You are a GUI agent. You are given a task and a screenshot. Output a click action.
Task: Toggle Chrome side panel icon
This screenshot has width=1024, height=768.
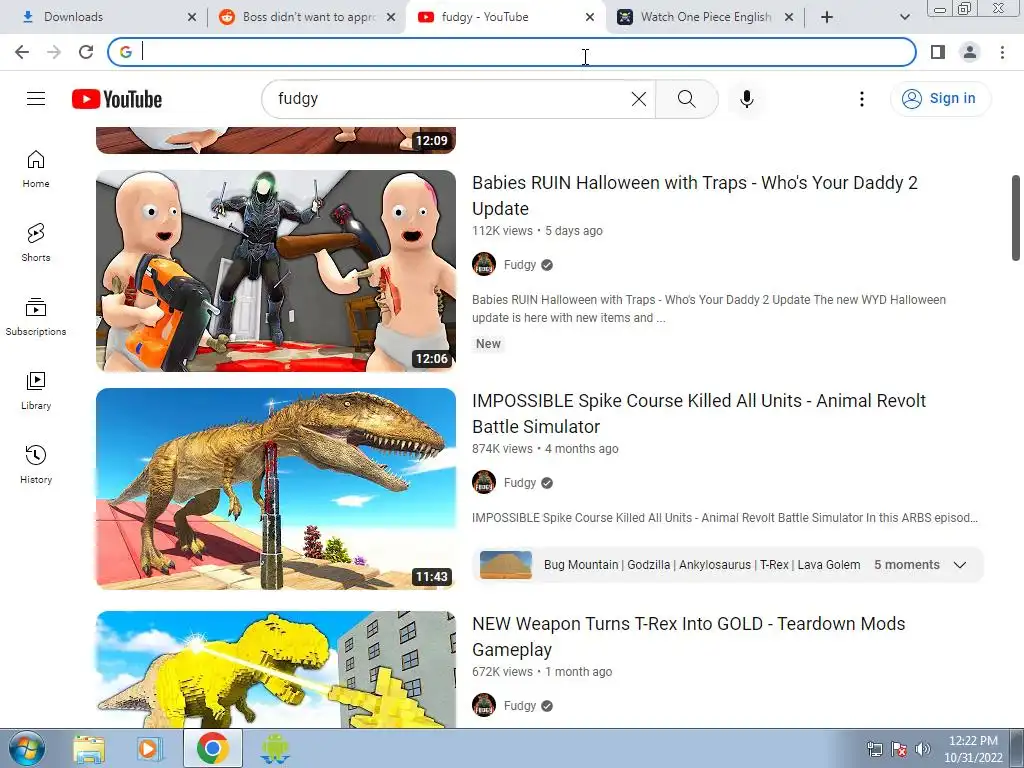click(x=938, y=52)
